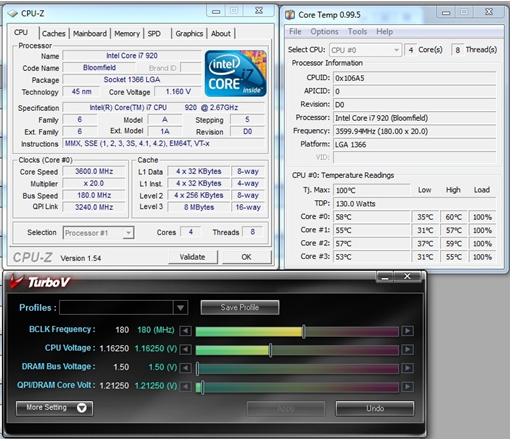The width and height of the screenshot is (512, 441).
Task: Switch to the About tab
Action: click(221, 34)
